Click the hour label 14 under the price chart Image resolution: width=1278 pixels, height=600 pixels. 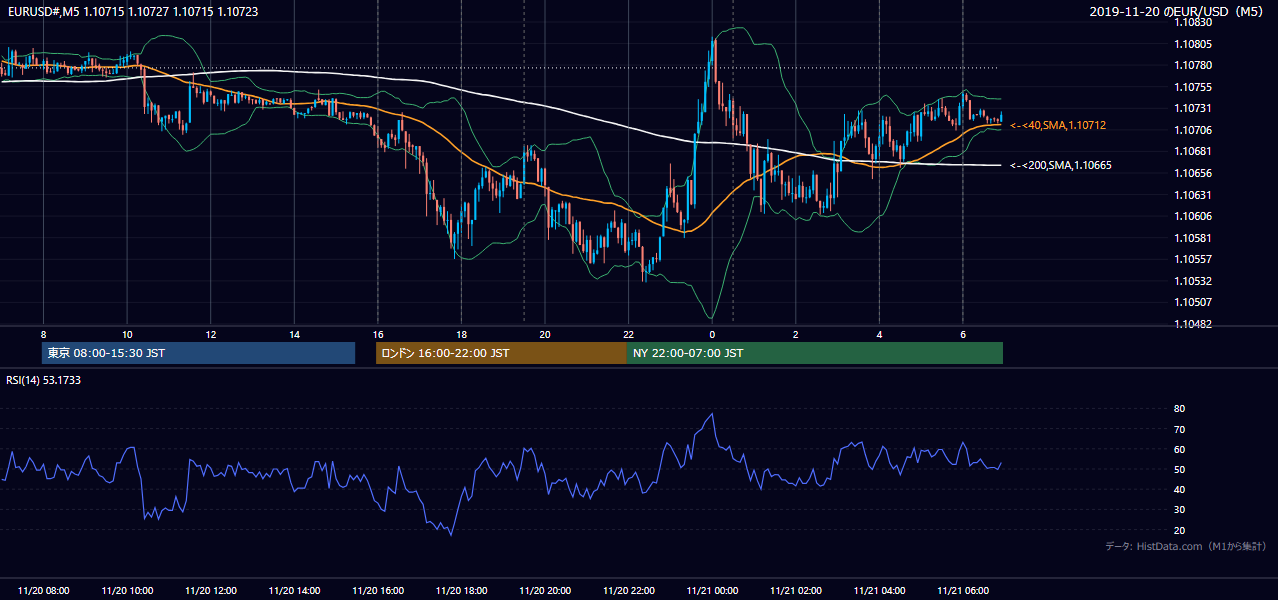[x=294, y=334]
